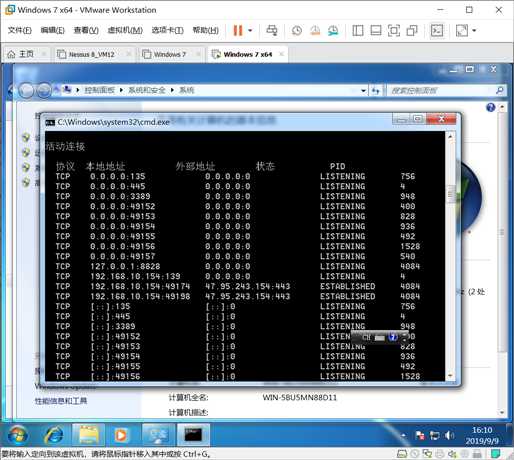514x460 pixels.
Task: Click the search magnifier in Control Panel
Action: [499, 90]
